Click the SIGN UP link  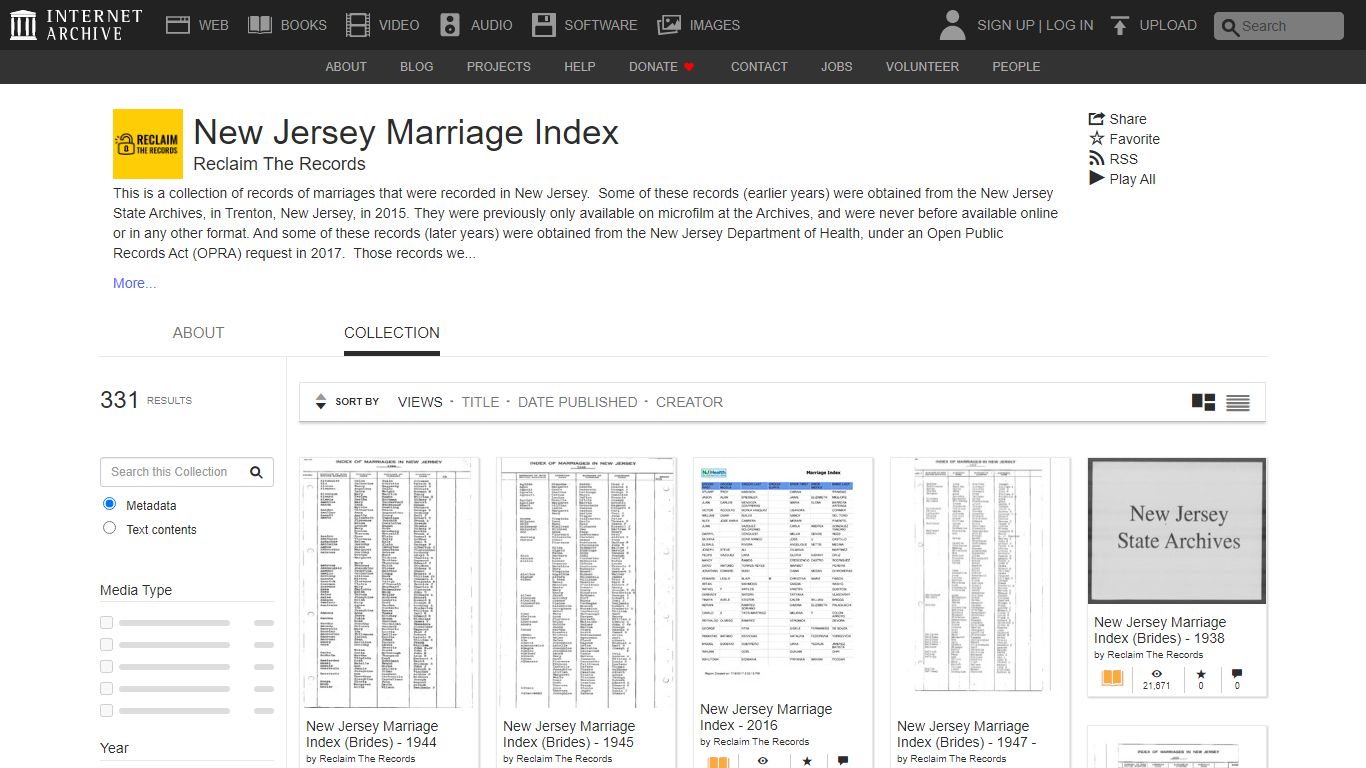1006,25
